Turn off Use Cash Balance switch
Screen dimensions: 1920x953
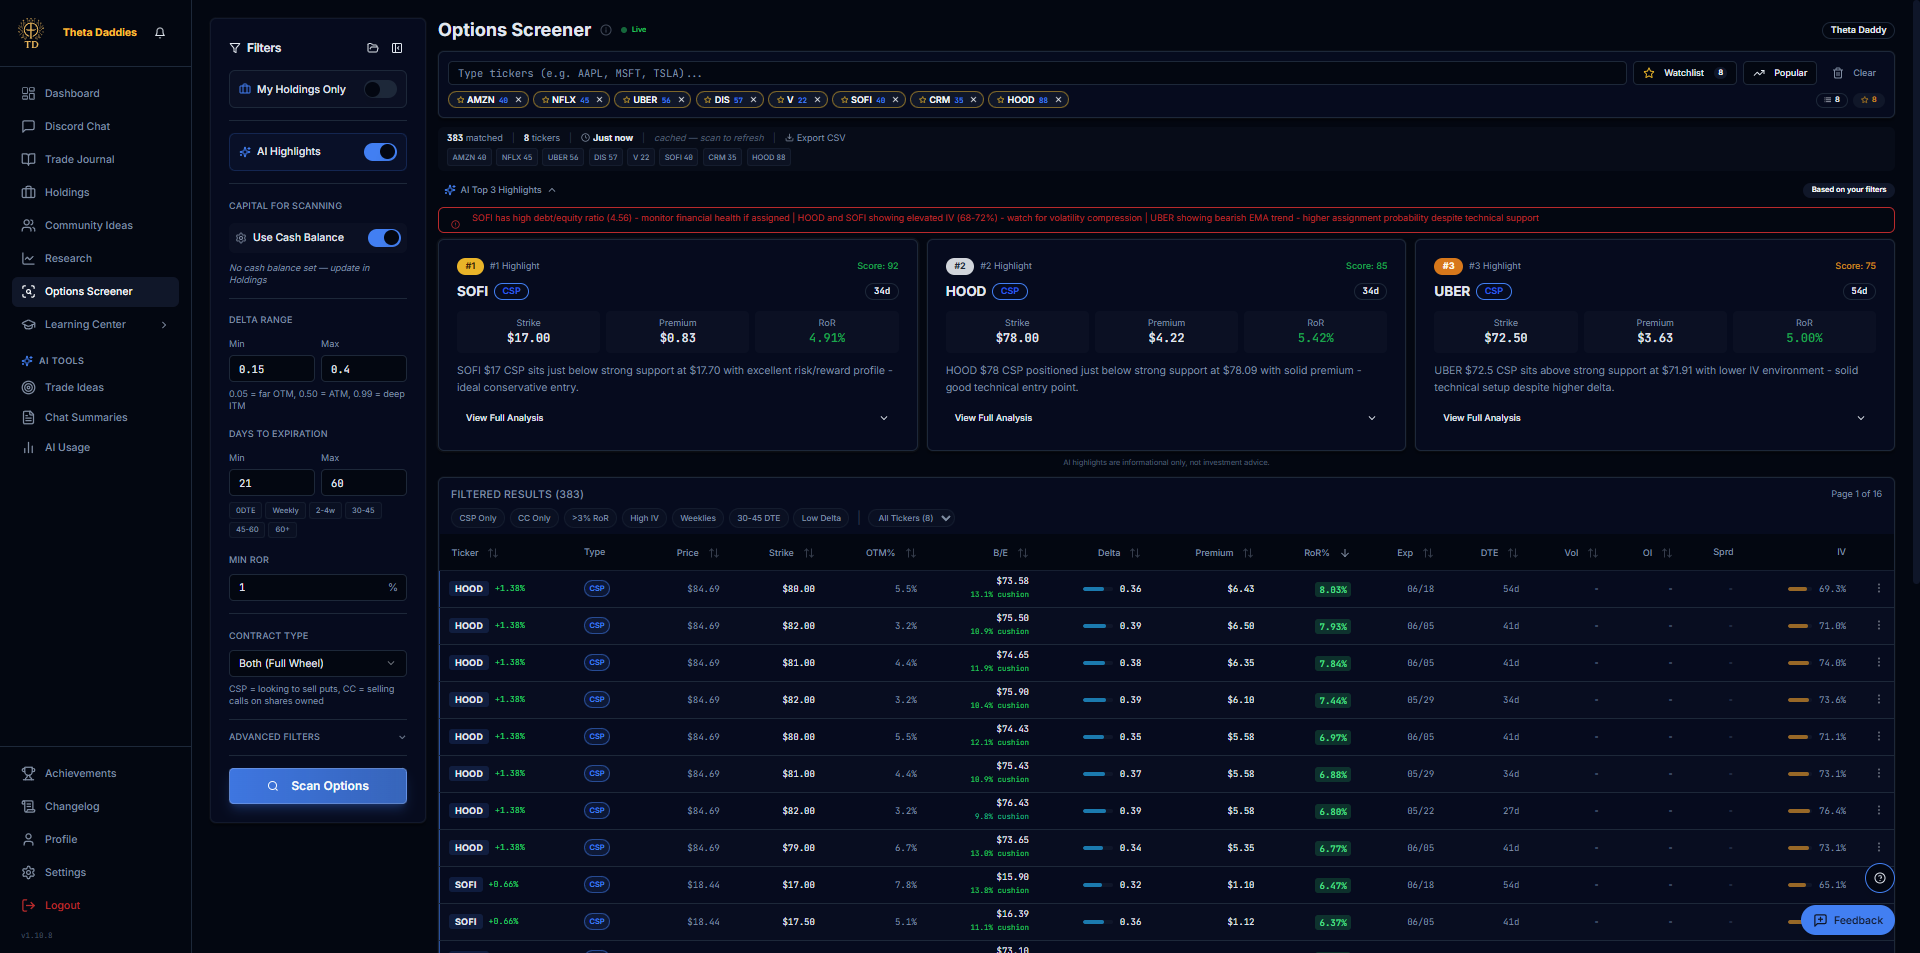[x=384, y=238]
